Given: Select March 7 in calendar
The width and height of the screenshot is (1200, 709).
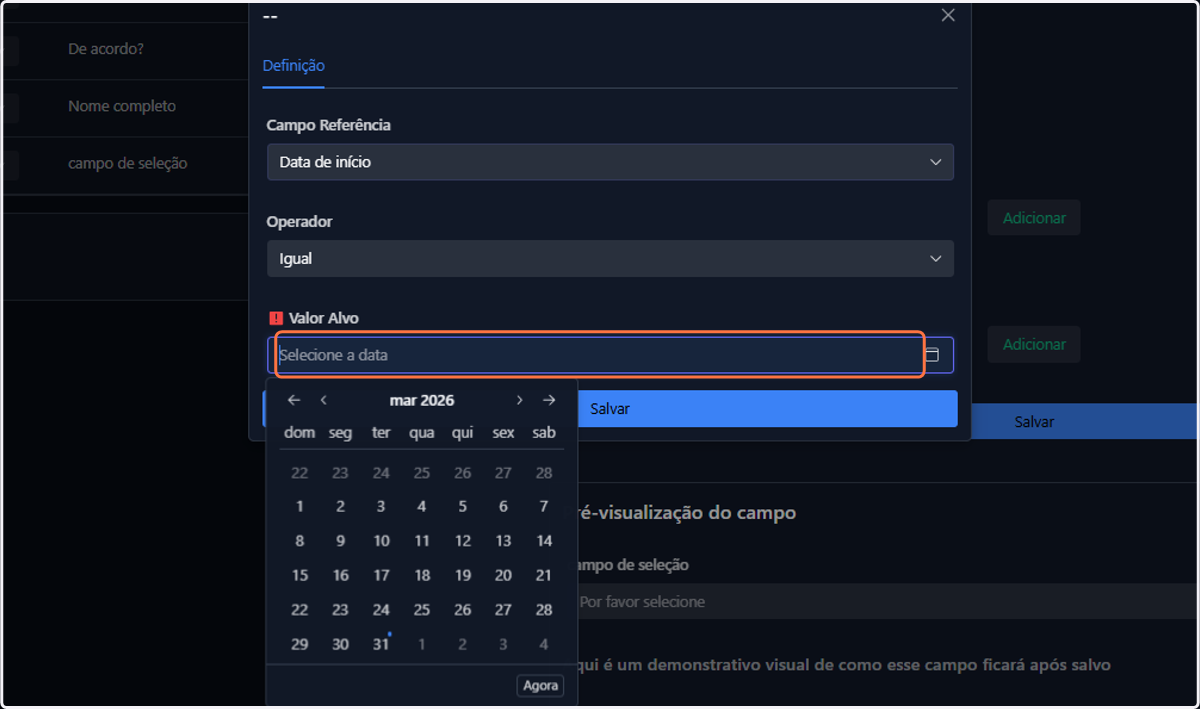Looking at the screenshot, I should [544, 507].
